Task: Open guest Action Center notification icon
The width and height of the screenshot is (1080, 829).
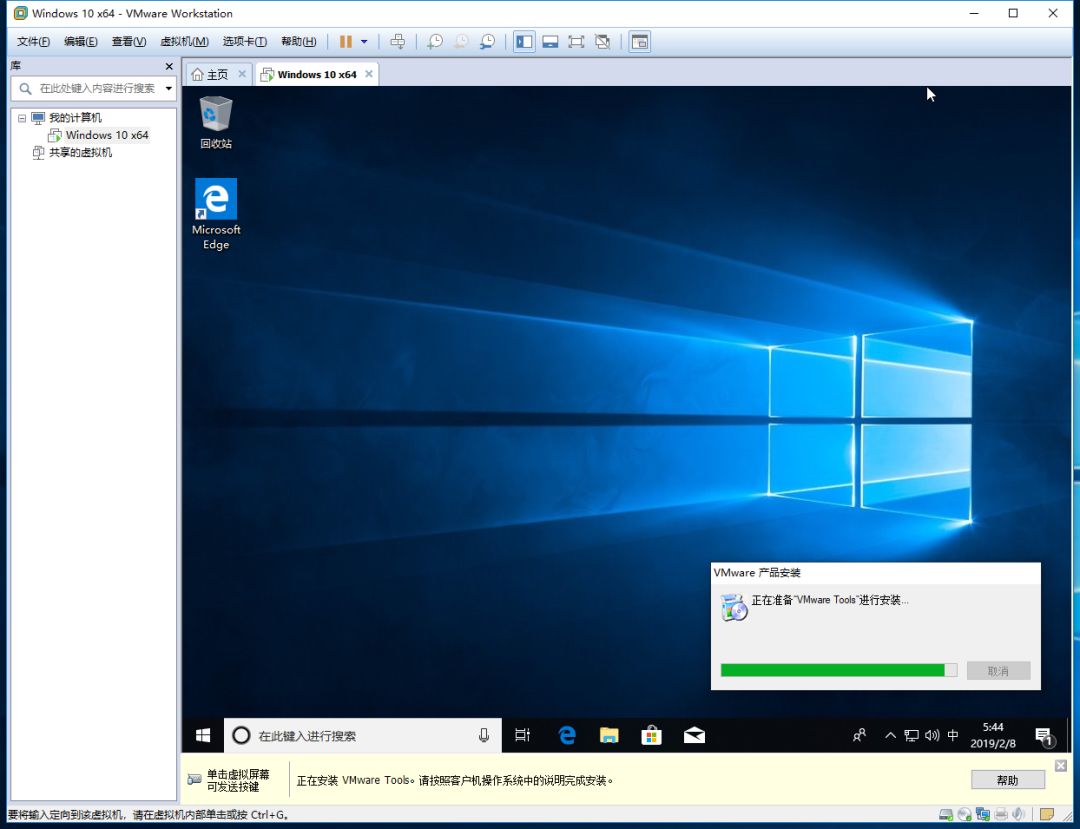Action: click(1044, 736)
